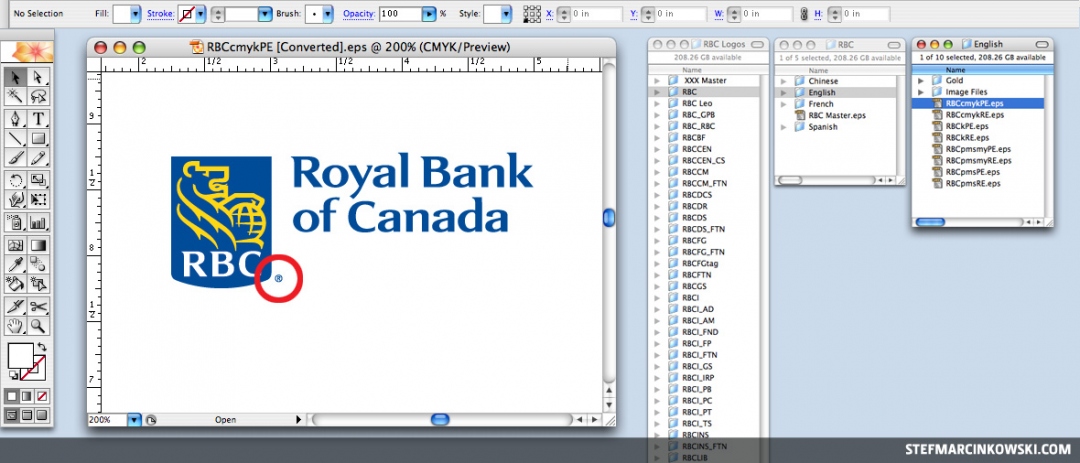This screenshot has width=1080, height=463.
Task: Expand the Chinese folder in RBC window
Action: (x=784, y=81)
